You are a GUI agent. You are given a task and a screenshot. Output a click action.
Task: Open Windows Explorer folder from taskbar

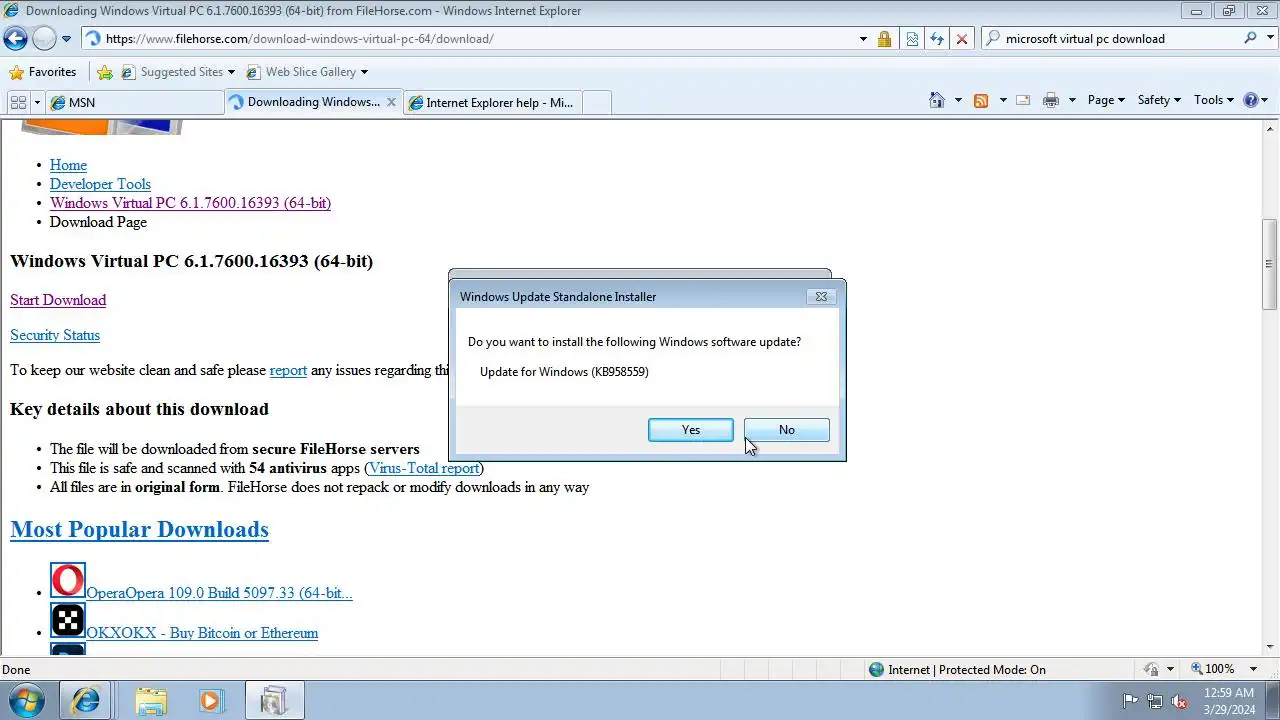pyautogui.click(x=151, y=701)
